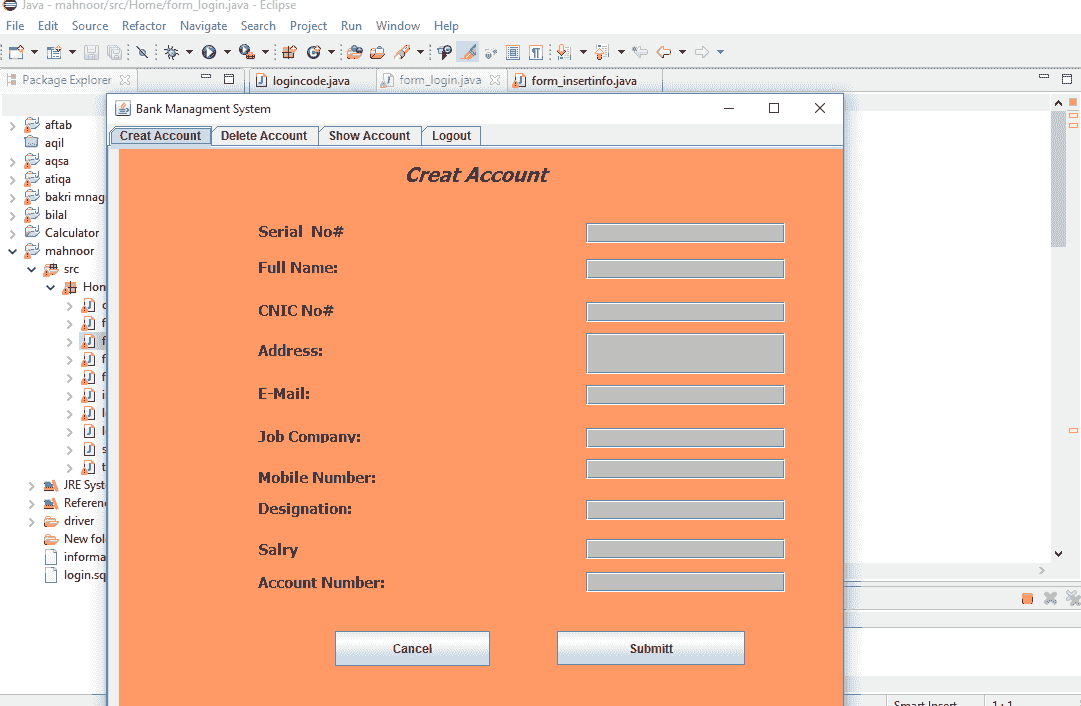
Task: Collapse the src folder node
Action: click(x=32, y=270)
